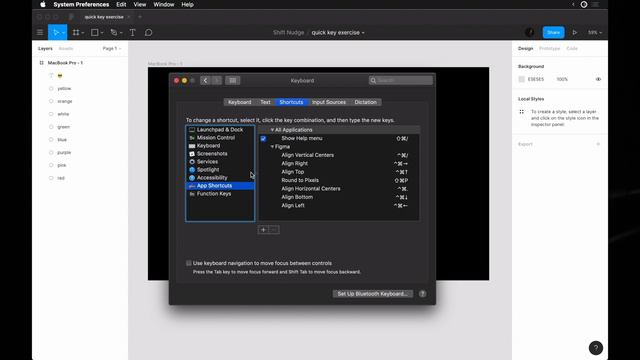Switch to the Prototype tab
The height and width of the screenshot is (360, 640).
(x=549, y=49)
